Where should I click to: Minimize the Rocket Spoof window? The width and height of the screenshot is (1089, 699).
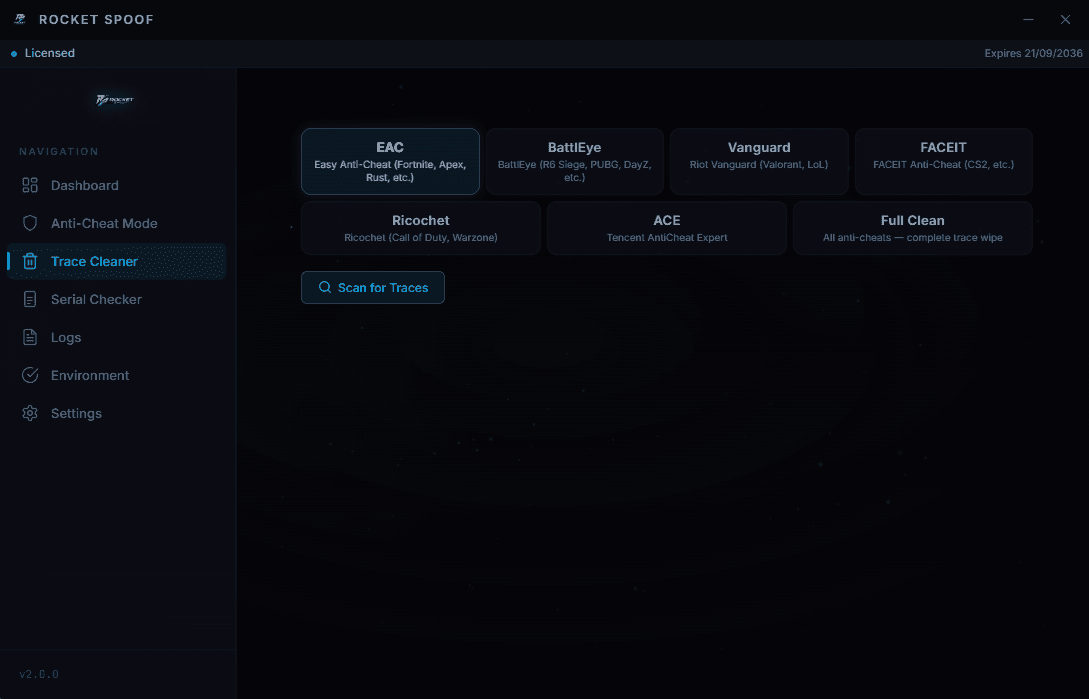point(1028,19)
